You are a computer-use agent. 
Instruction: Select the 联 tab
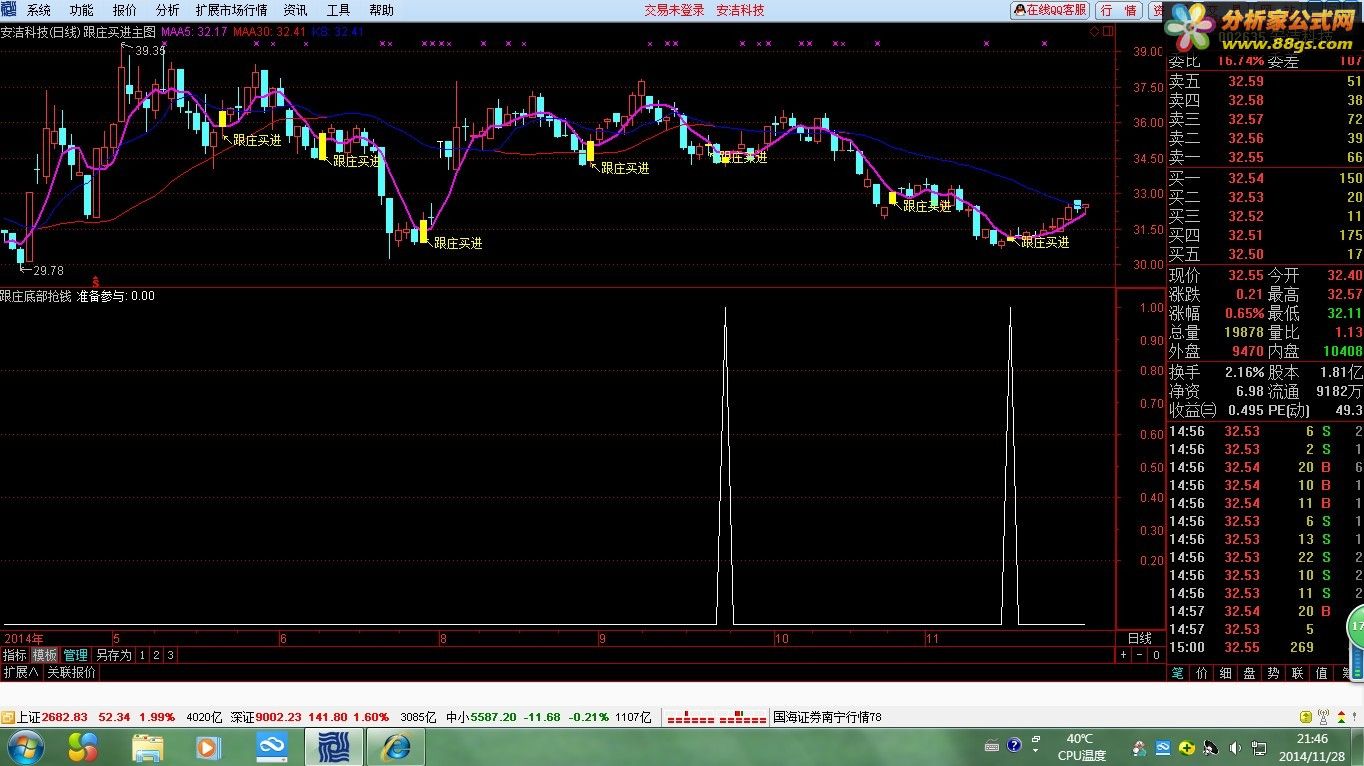click(1297, 673)
